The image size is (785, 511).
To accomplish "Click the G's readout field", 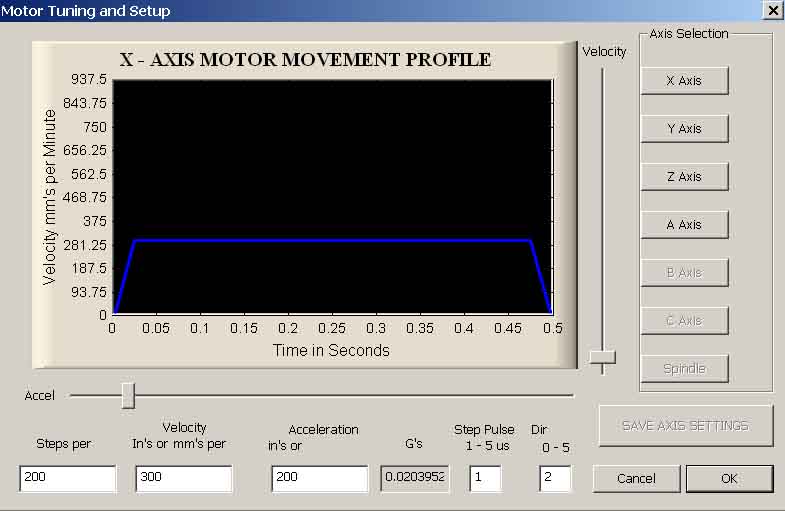I will click(415, 479).
